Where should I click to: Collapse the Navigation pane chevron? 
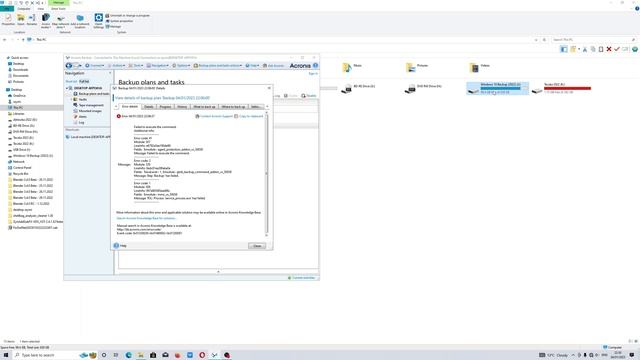click(x=110, y=73)
